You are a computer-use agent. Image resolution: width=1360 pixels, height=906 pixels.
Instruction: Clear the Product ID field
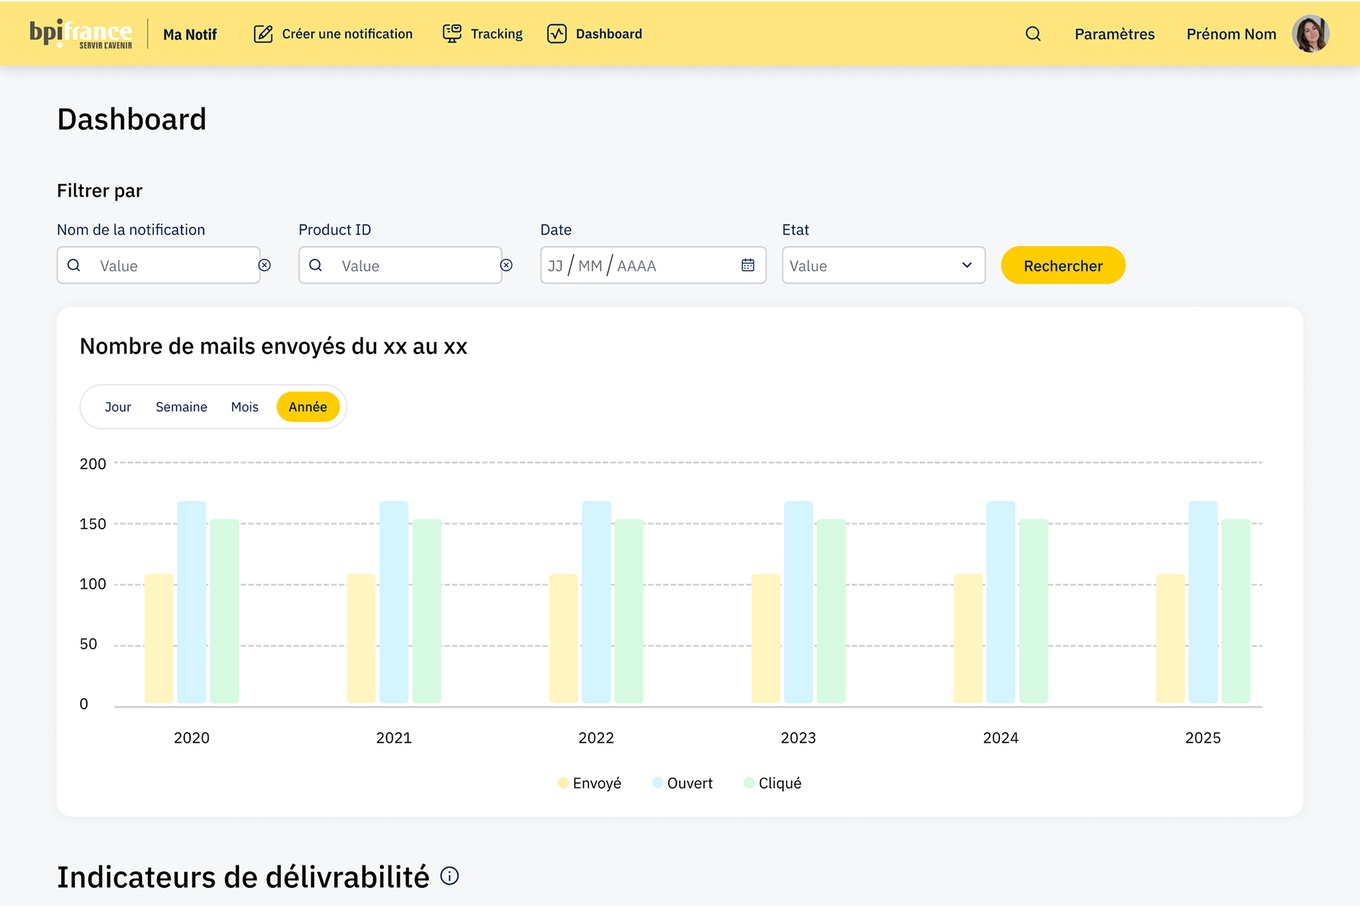click(x=507, y=265)
